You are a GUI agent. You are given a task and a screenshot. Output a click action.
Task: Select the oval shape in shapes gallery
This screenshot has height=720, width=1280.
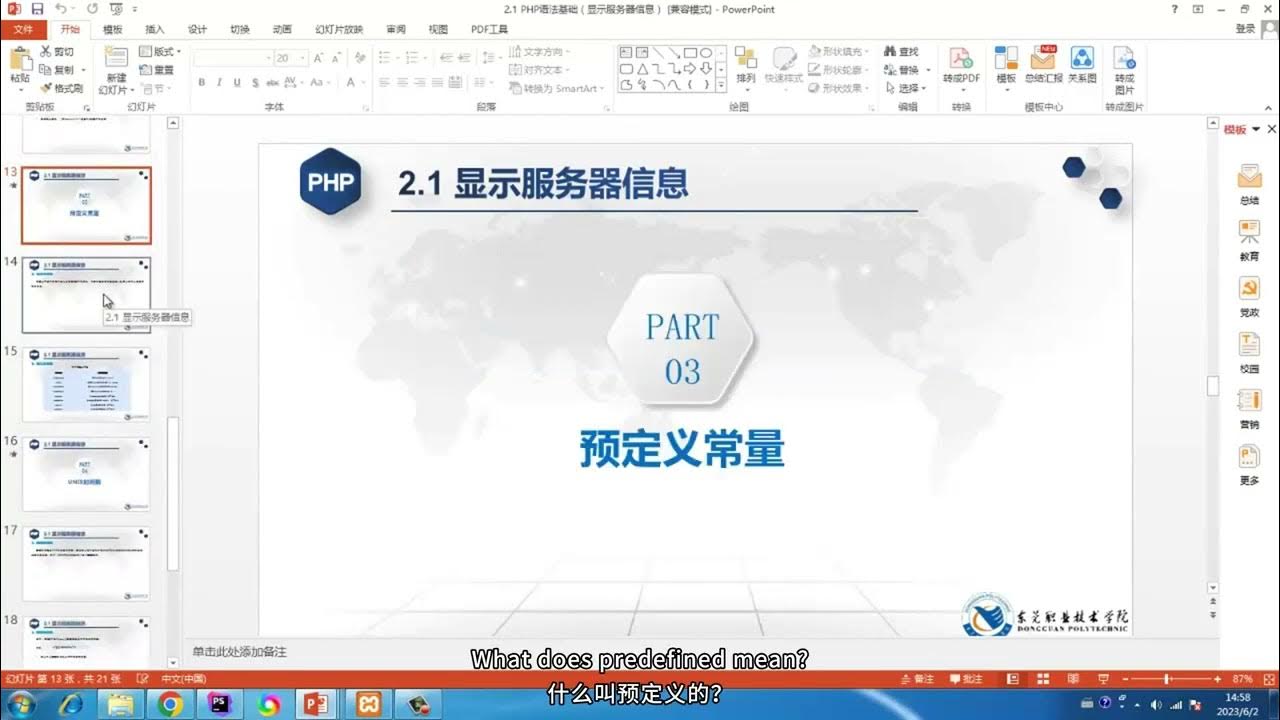(706, 52)
